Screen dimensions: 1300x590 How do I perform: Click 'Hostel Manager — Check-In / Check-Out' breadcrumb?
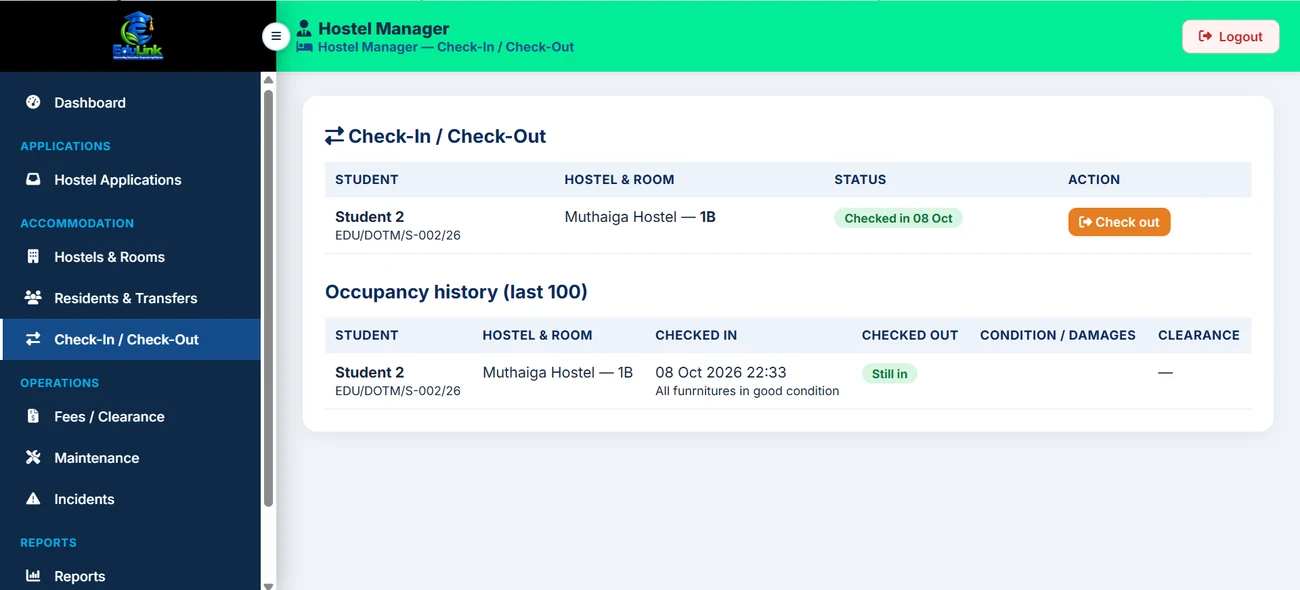446,47
